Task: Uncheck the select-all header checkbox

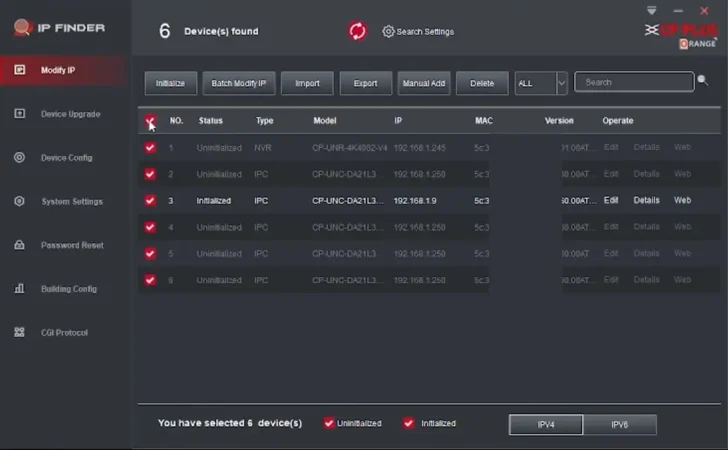Action: coord(150,121)
